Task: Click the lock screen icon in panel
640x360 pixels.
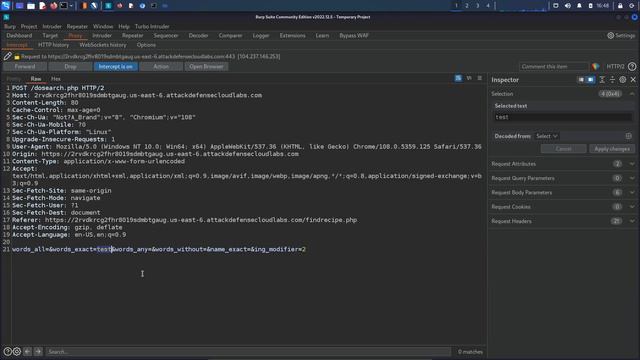Action: coord(620,6)
